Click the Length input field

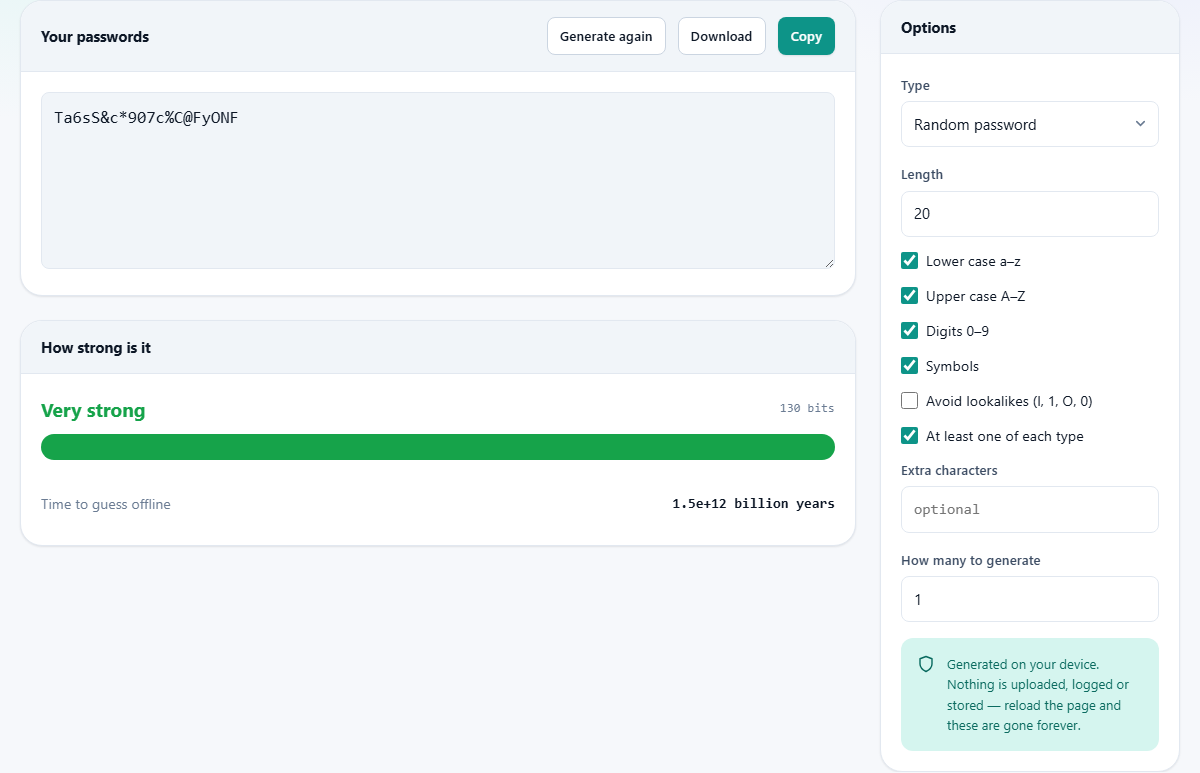(x=1030, y=214)
